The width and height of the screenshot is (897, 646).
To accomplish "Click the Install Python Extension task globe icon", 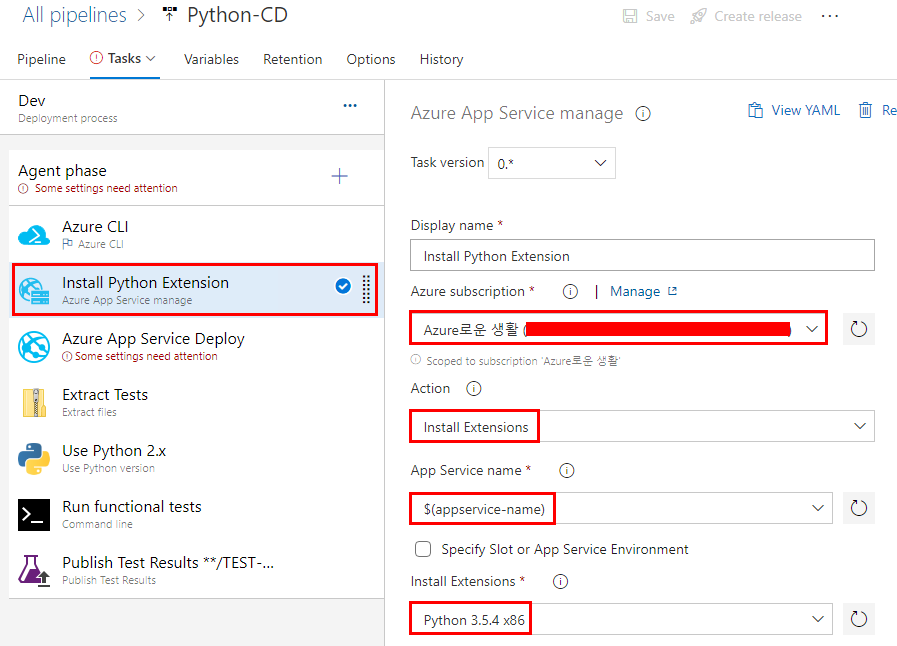I will [x=34, y=291].
